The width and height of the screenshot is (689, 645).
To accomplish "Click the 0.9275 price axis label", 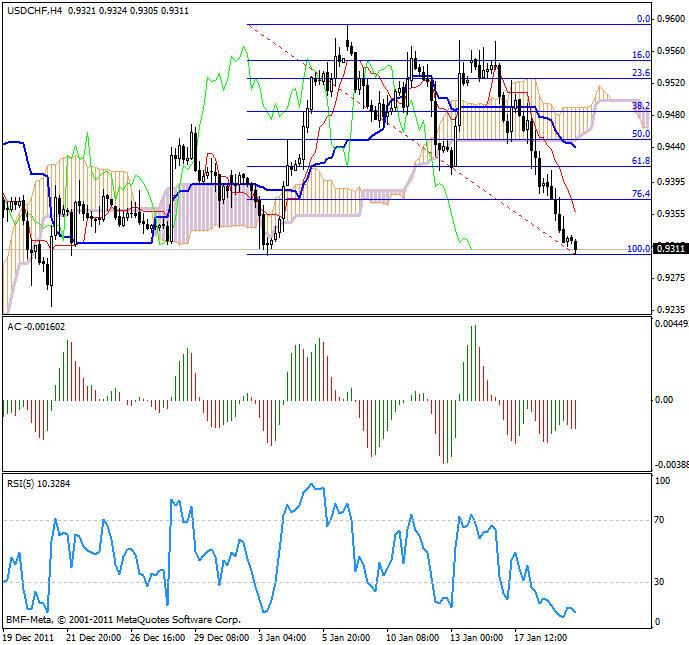I will (x=671, y=278).
